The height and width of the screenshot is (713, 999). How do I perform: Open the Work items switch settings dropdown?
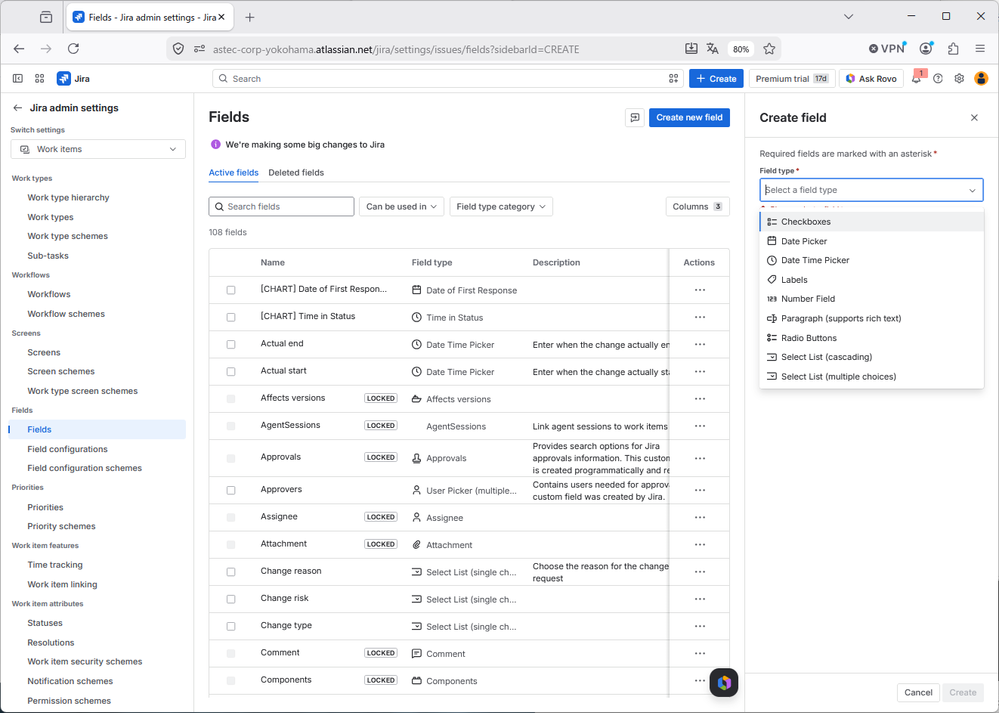(x=98, y=149)
